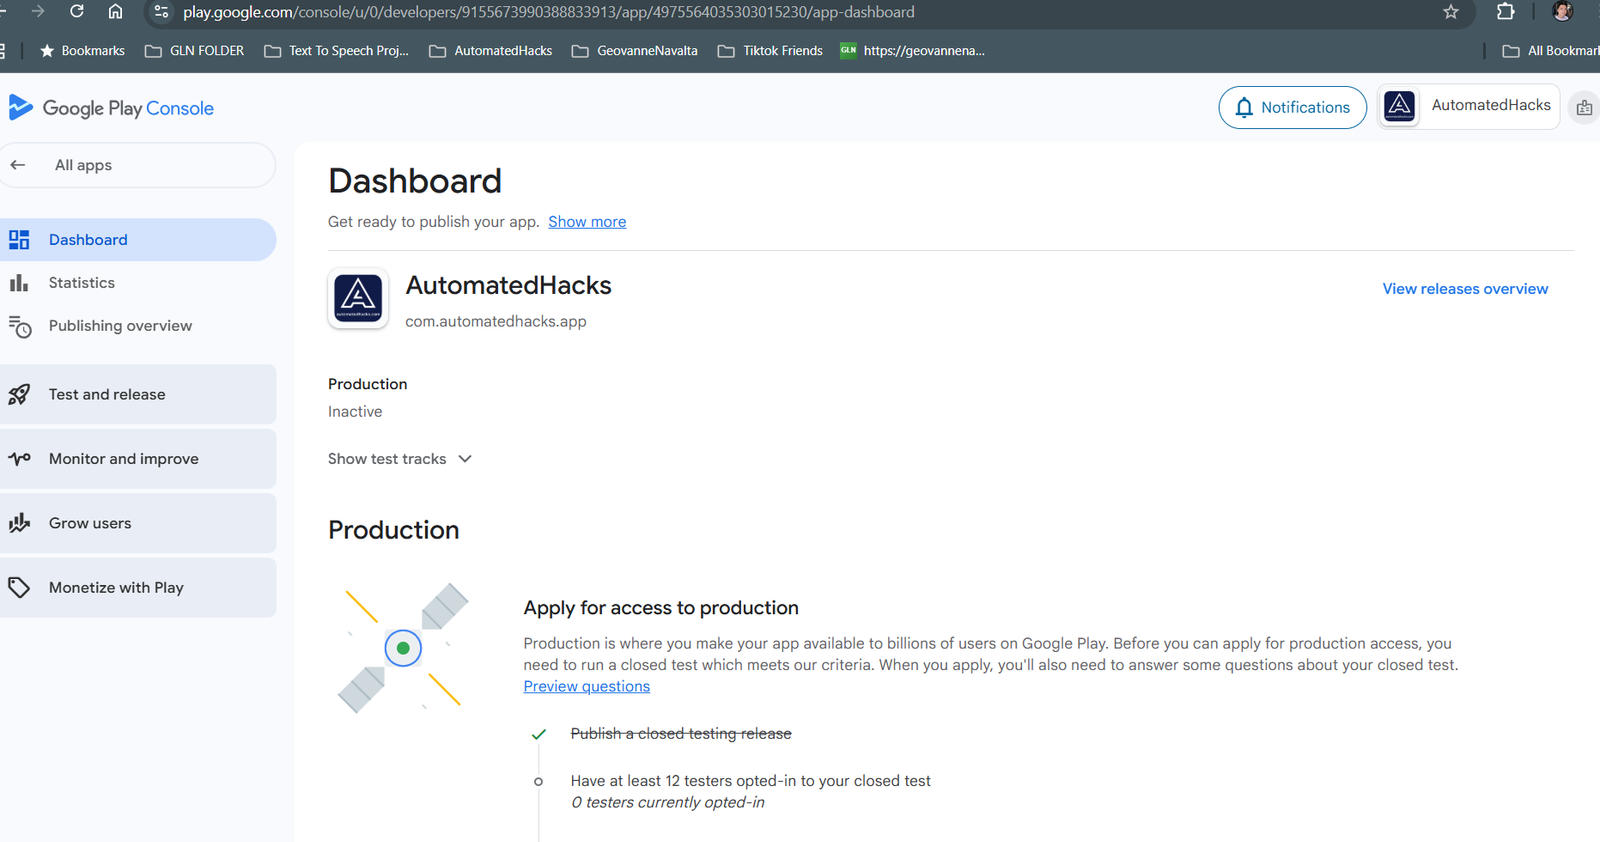The width and height of the screenshot is (1600, 842).
Task: Click the Preview questions link
Action: (x=586, y=686)
